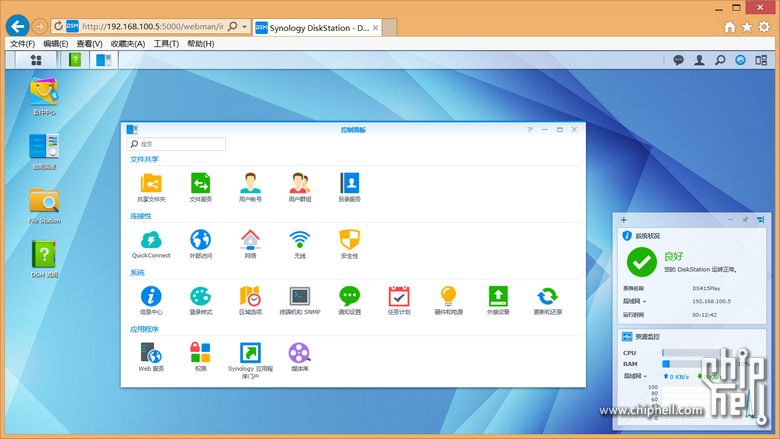
Task: Expand 局域网 dropdown in resource monitor widget
Action: pos(635,376)
